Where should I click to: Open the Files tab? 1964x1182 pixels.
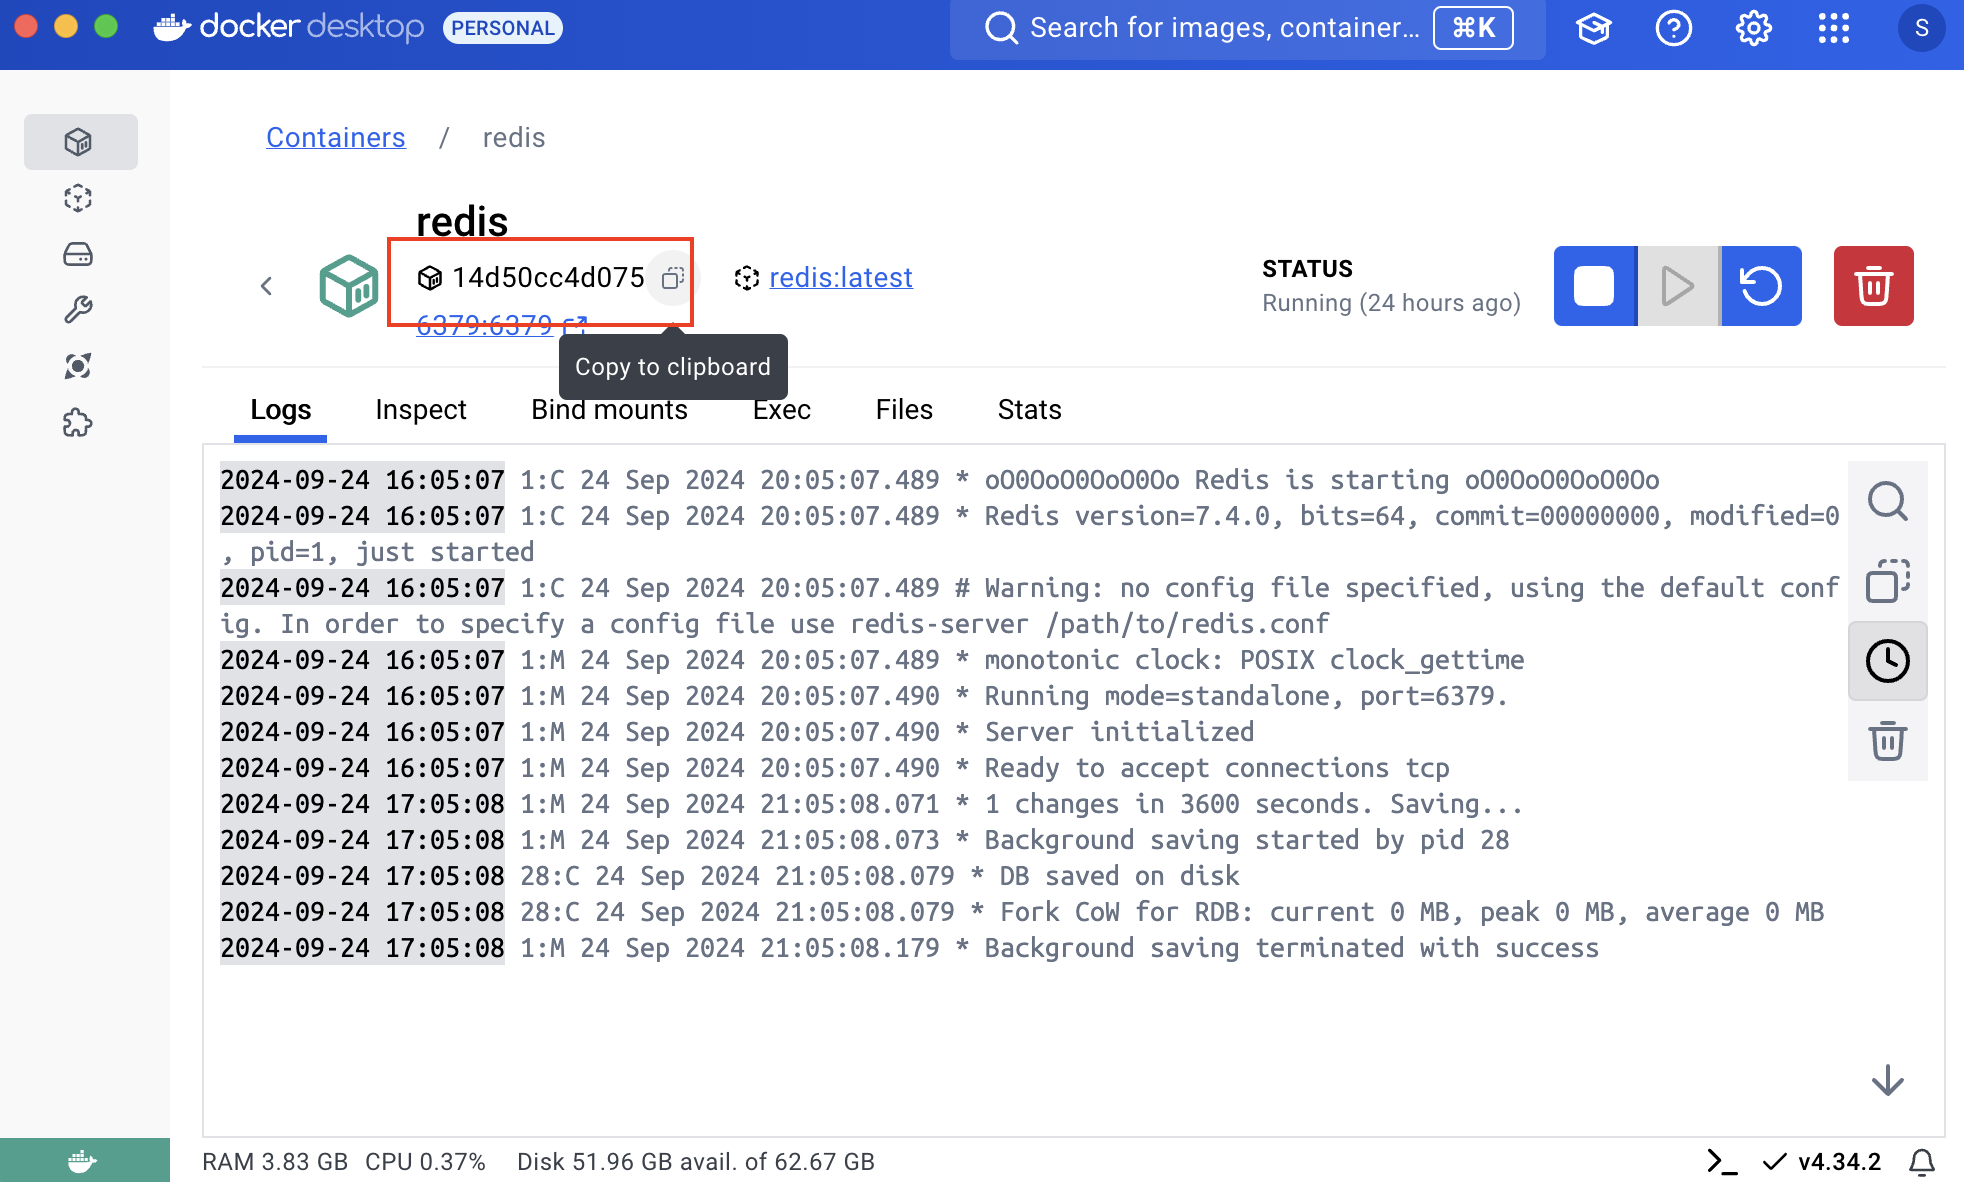pos(904,410)
